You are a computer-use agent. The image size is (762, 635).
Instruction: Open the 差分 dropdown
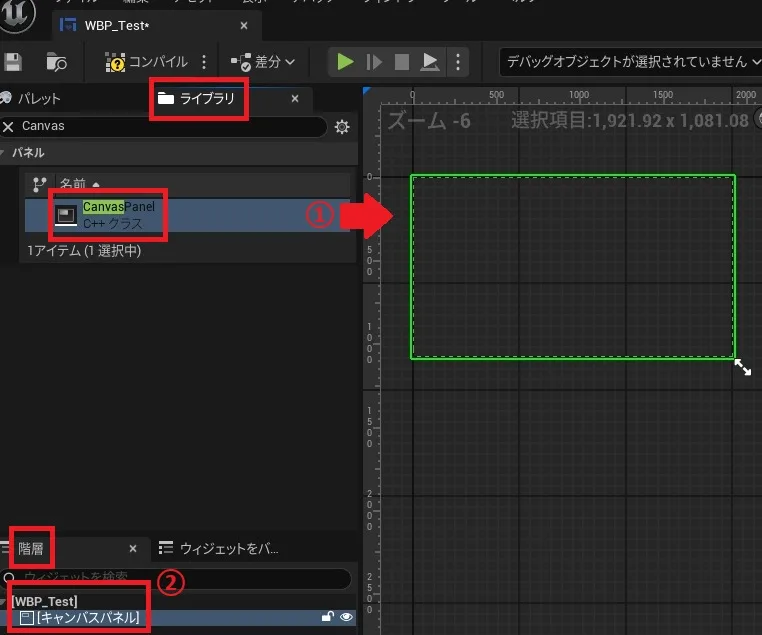coord(263,62)
